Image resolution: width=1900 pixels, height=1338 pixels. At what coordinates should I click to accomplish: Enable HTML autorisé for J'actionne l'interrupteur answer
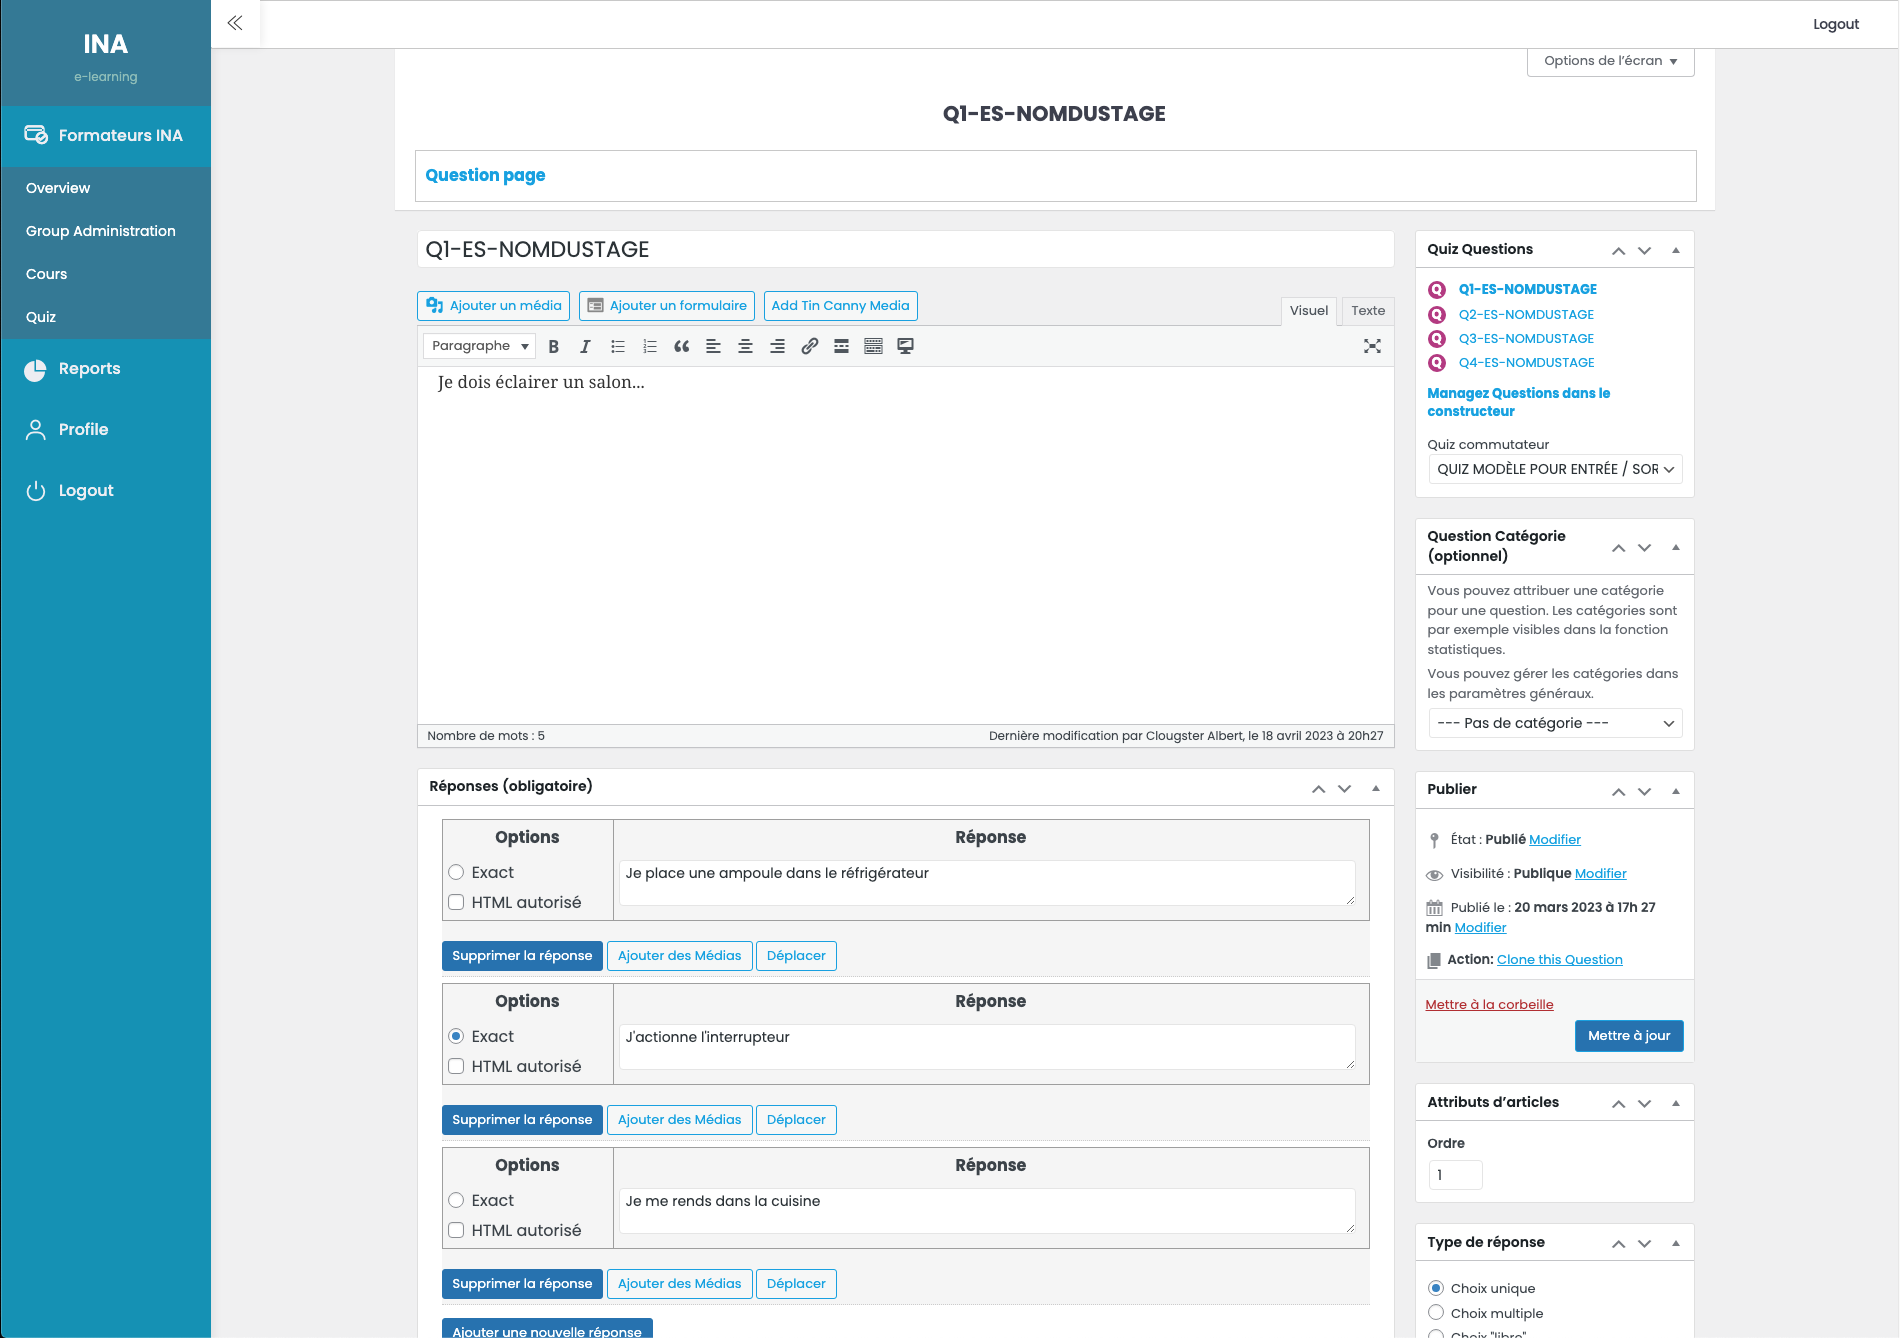456,1066
